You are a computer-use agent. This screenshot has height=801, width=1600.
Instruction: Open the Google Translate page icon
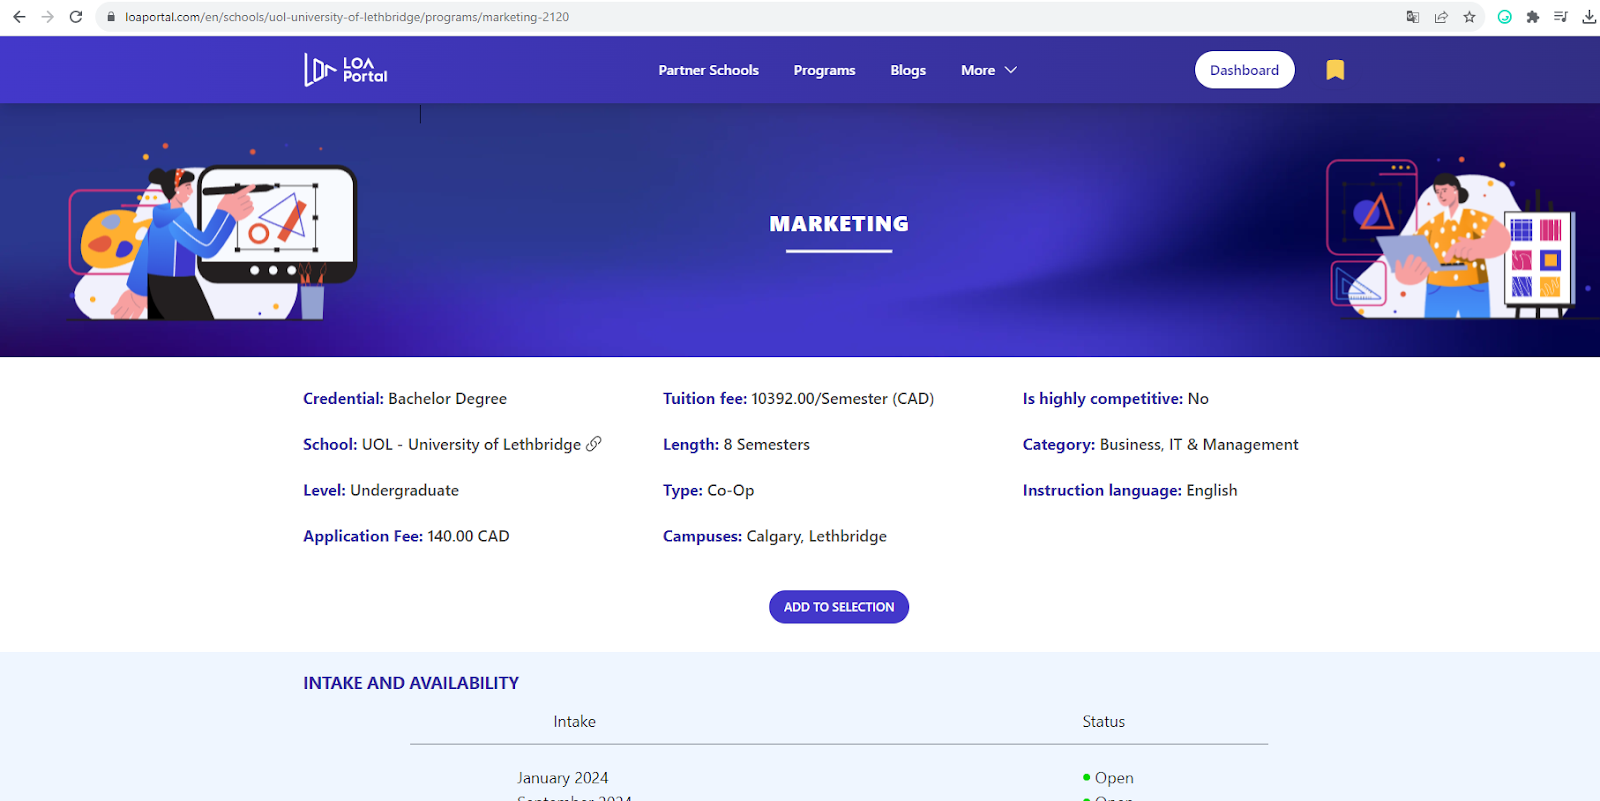point(1413,17)
